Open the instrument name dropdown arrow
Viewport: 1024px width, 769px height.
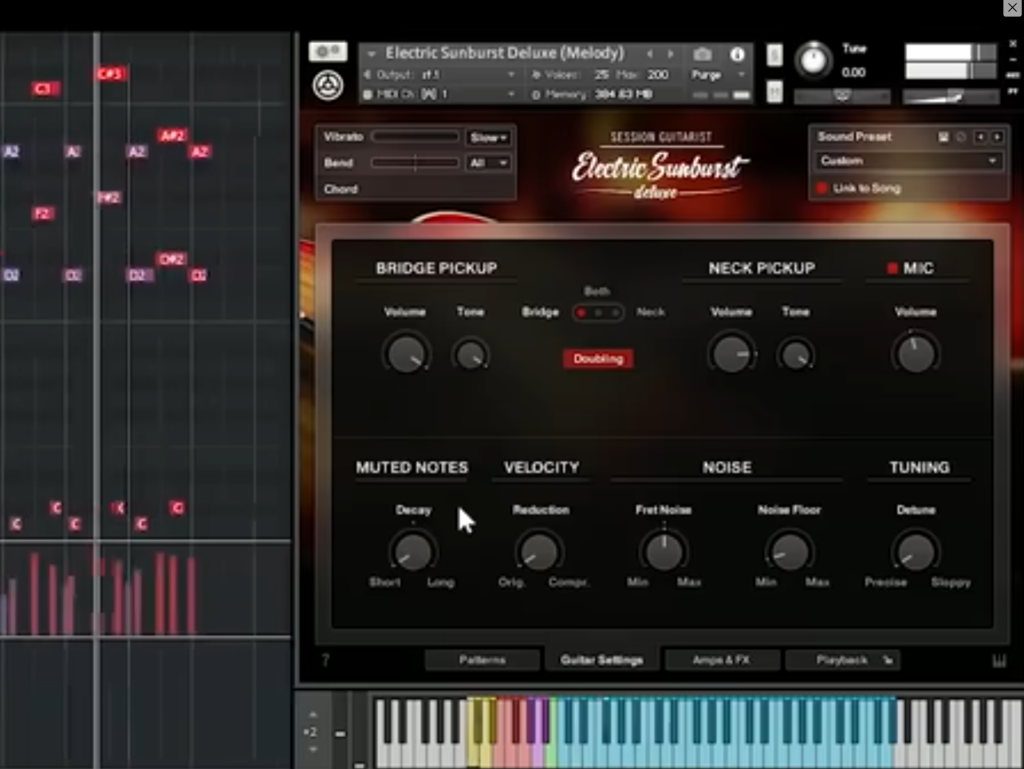coord(372,54)
